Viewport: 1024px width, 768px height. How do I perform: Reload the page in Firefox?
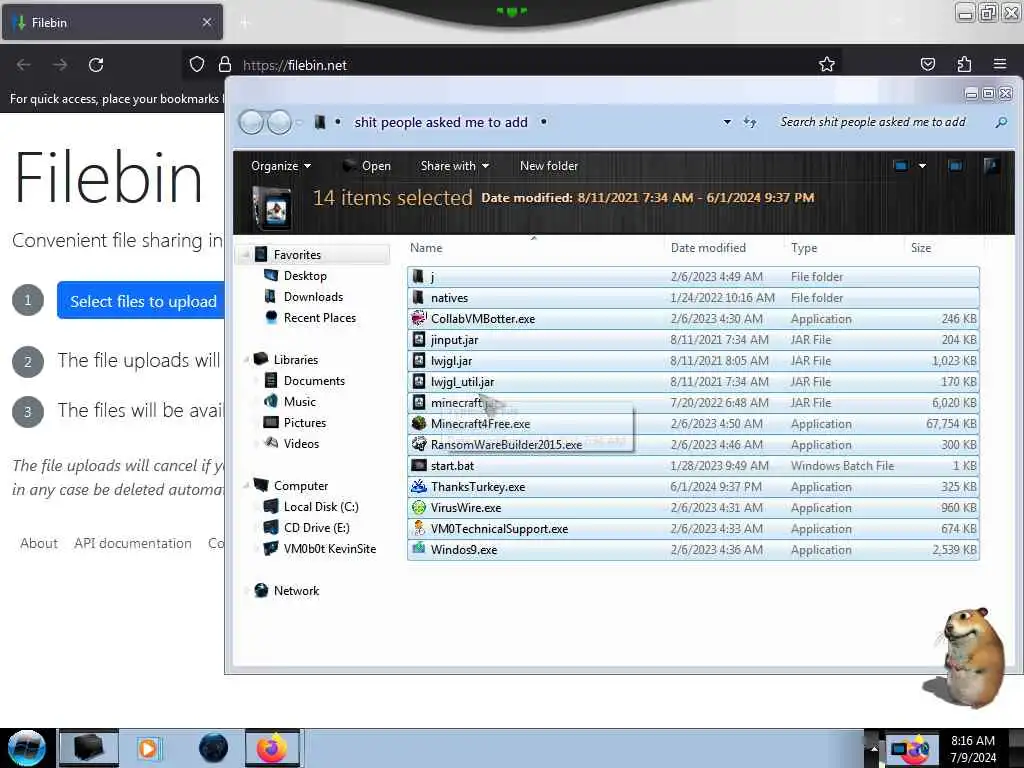point(96,65)
